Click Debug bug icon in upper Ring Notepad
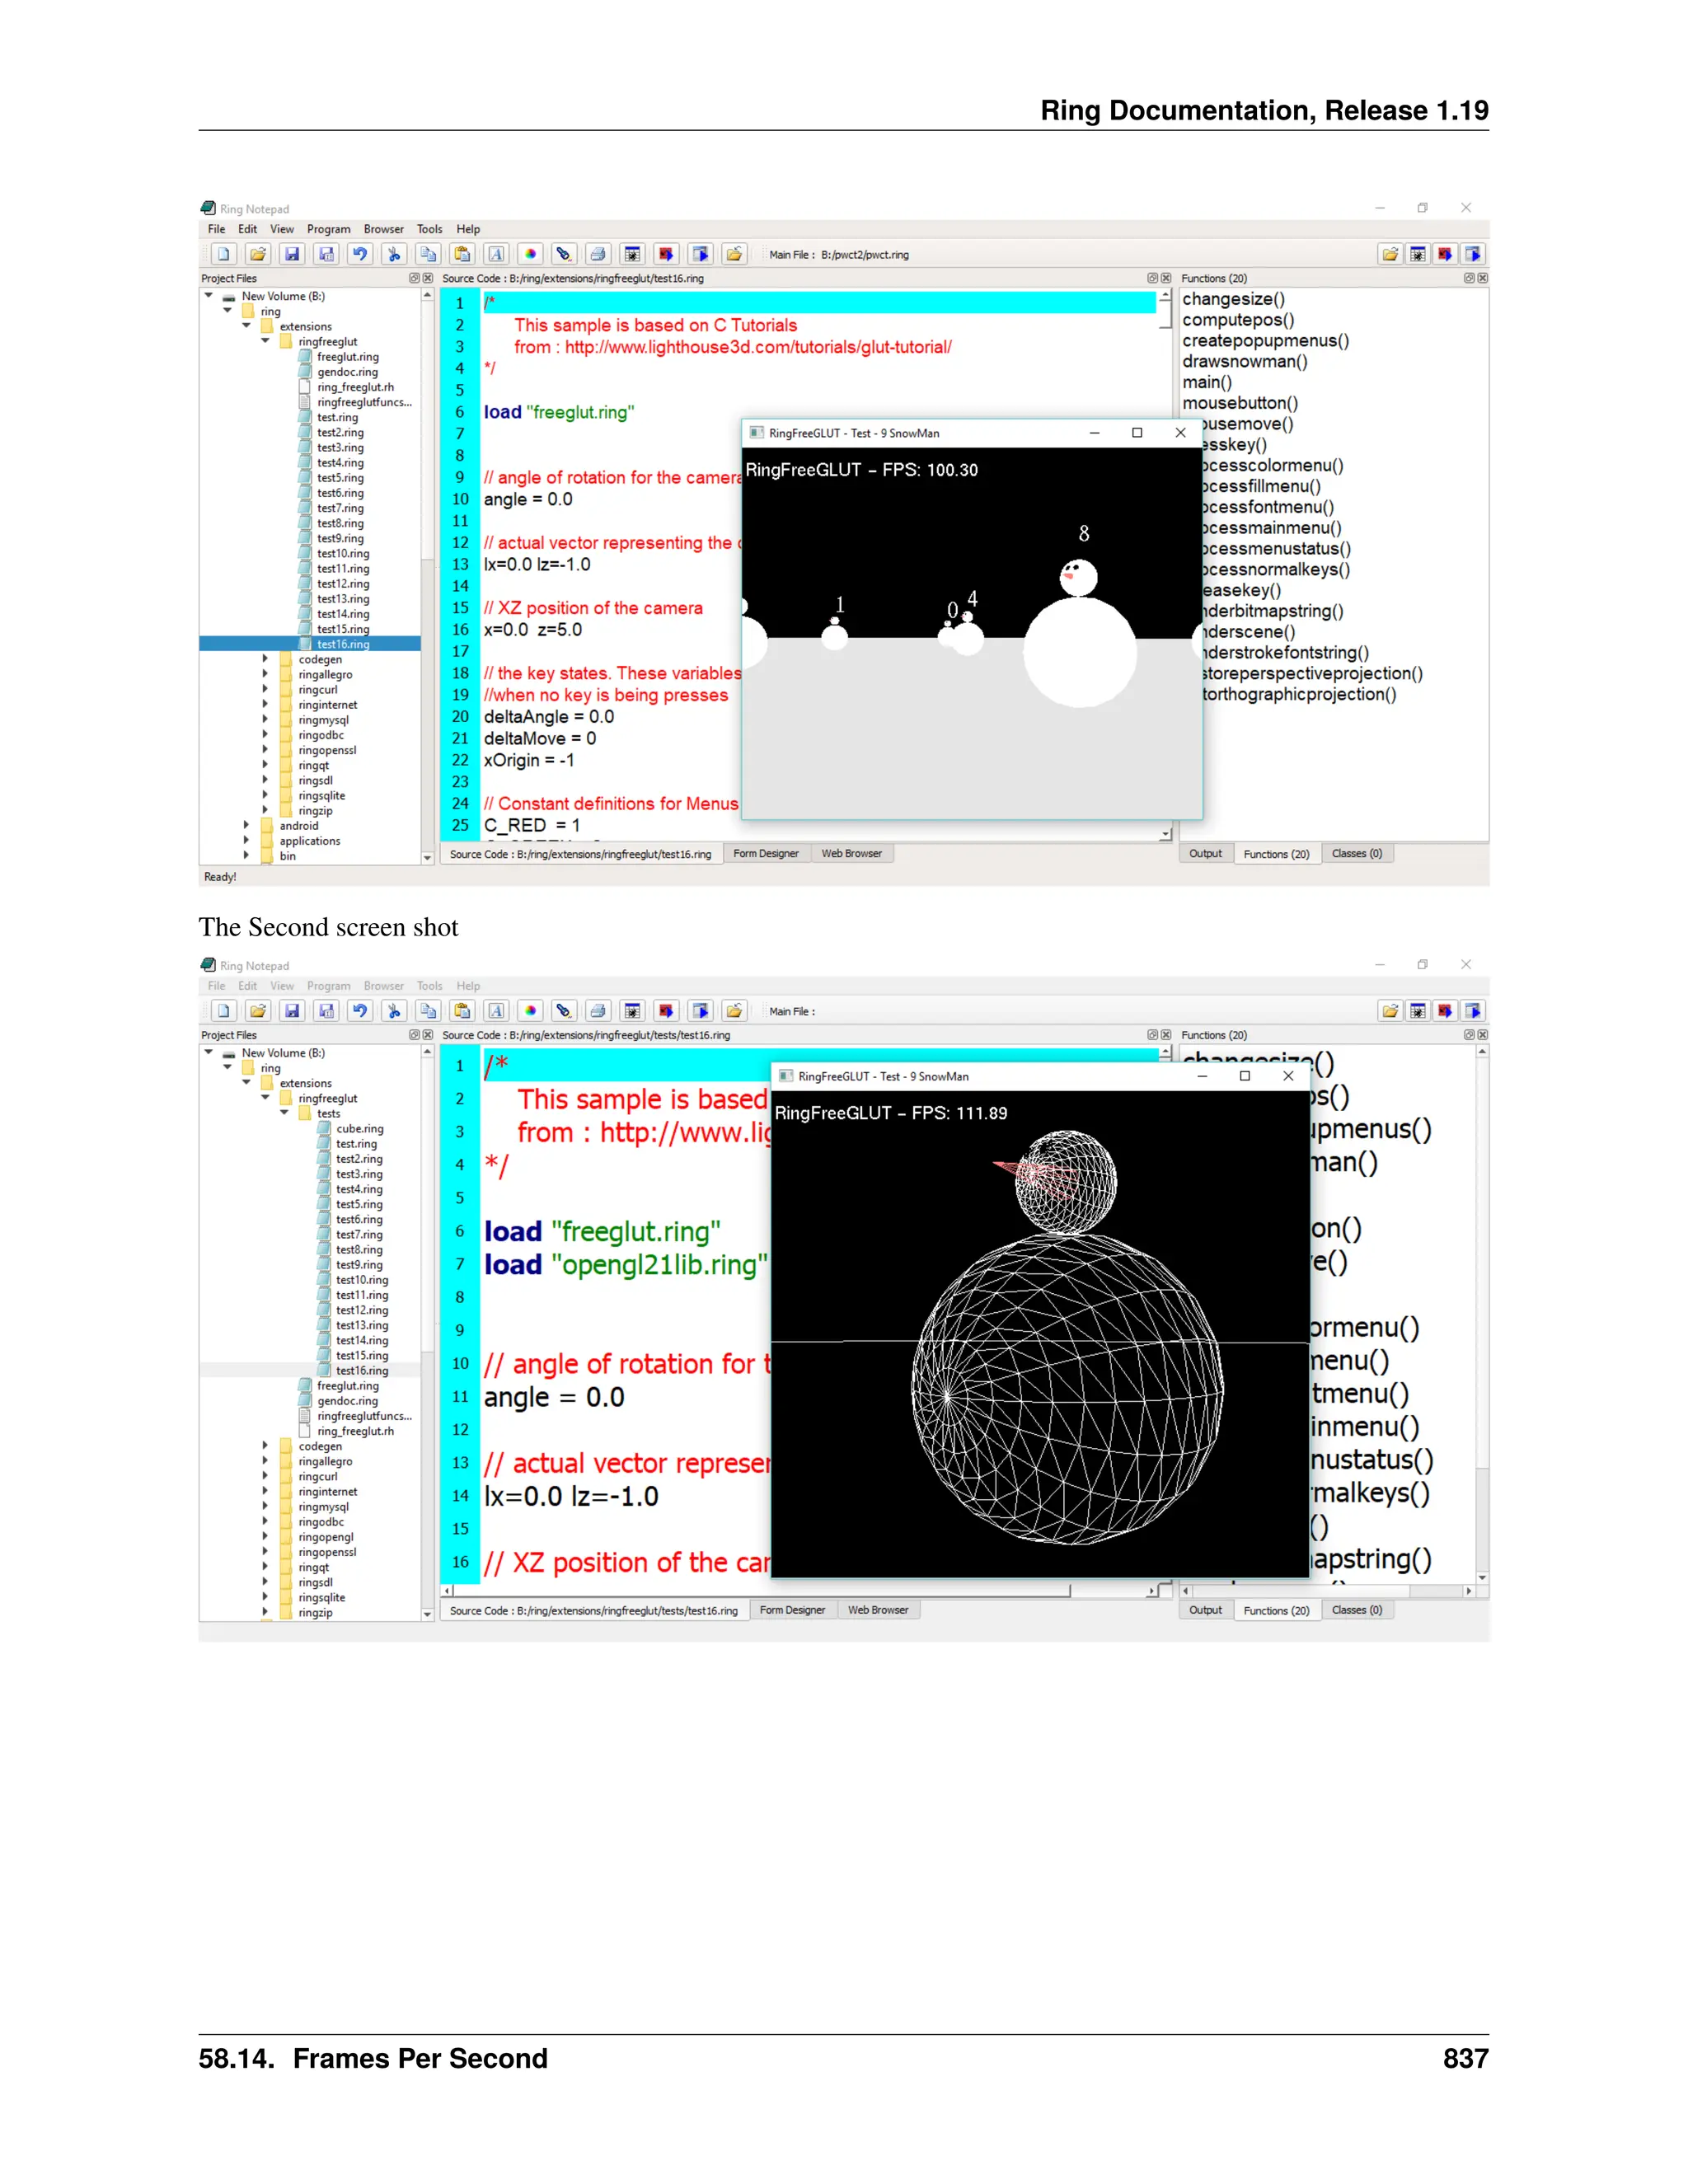 pos(632,254)
